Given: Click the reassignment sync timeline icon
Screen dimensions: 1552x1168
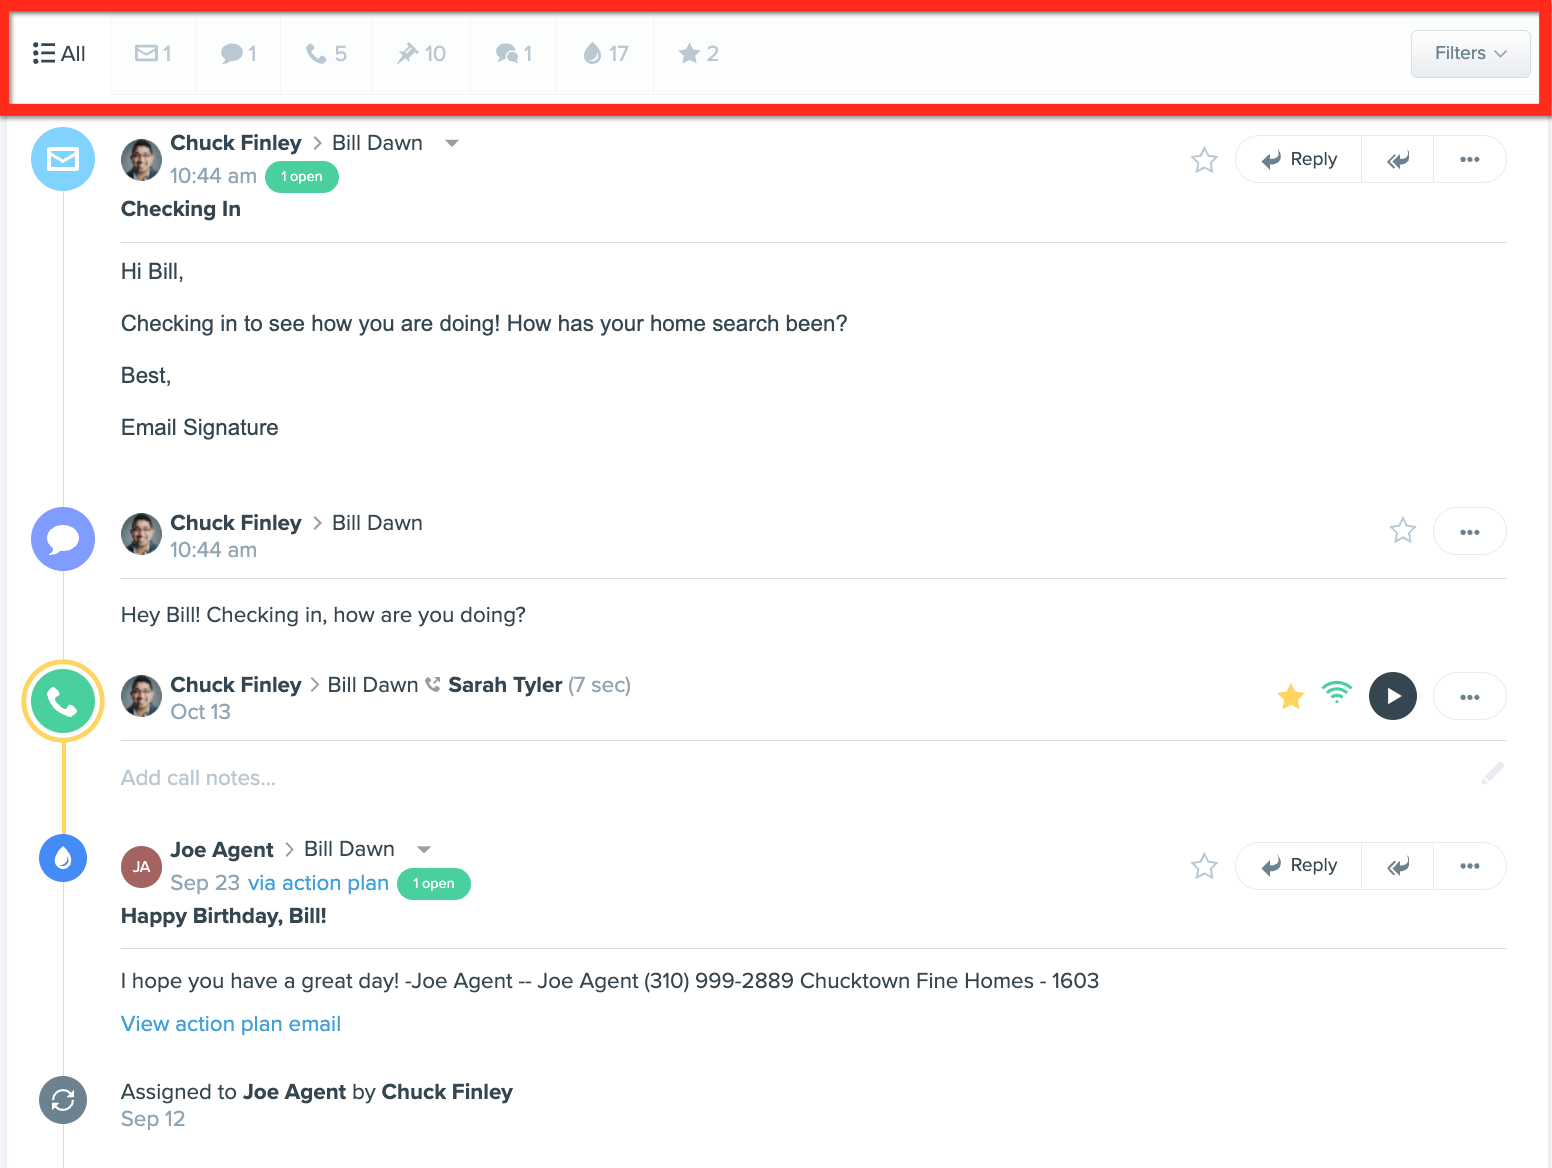Looking at the screenshot, I should pos(63,1100).
